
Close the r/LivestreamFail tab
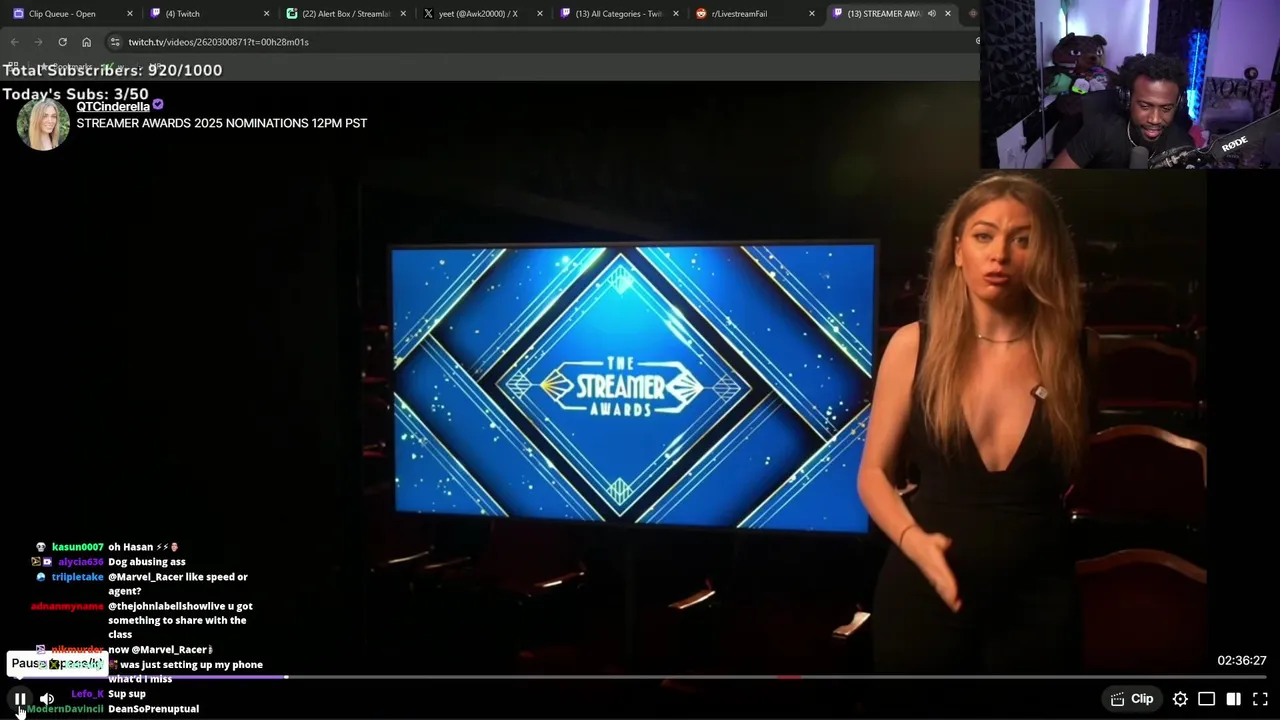pyautogui.click(x=811, y=14)
